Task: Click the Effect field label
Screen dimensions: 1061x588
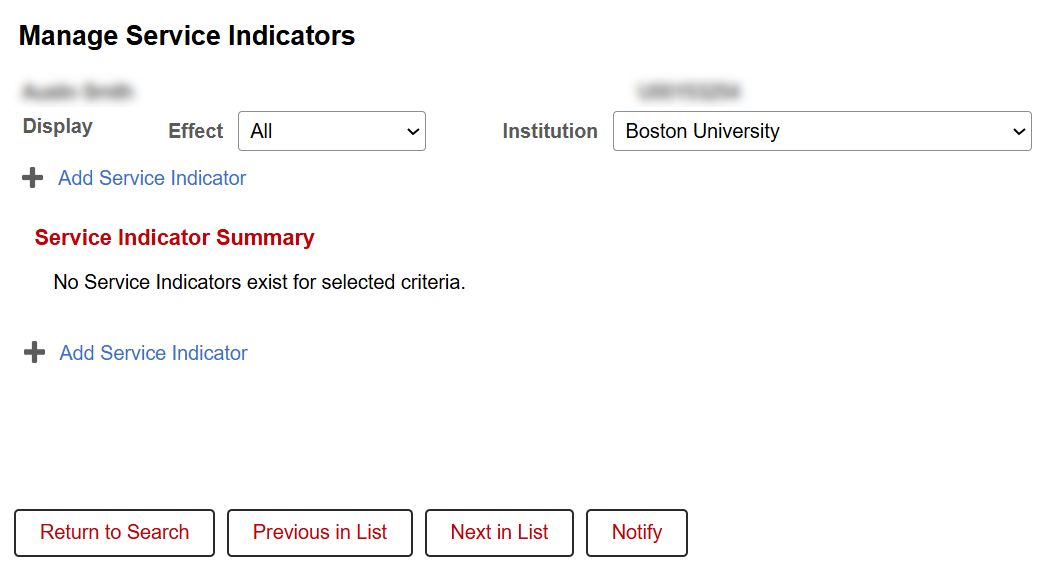Action: 196,131
